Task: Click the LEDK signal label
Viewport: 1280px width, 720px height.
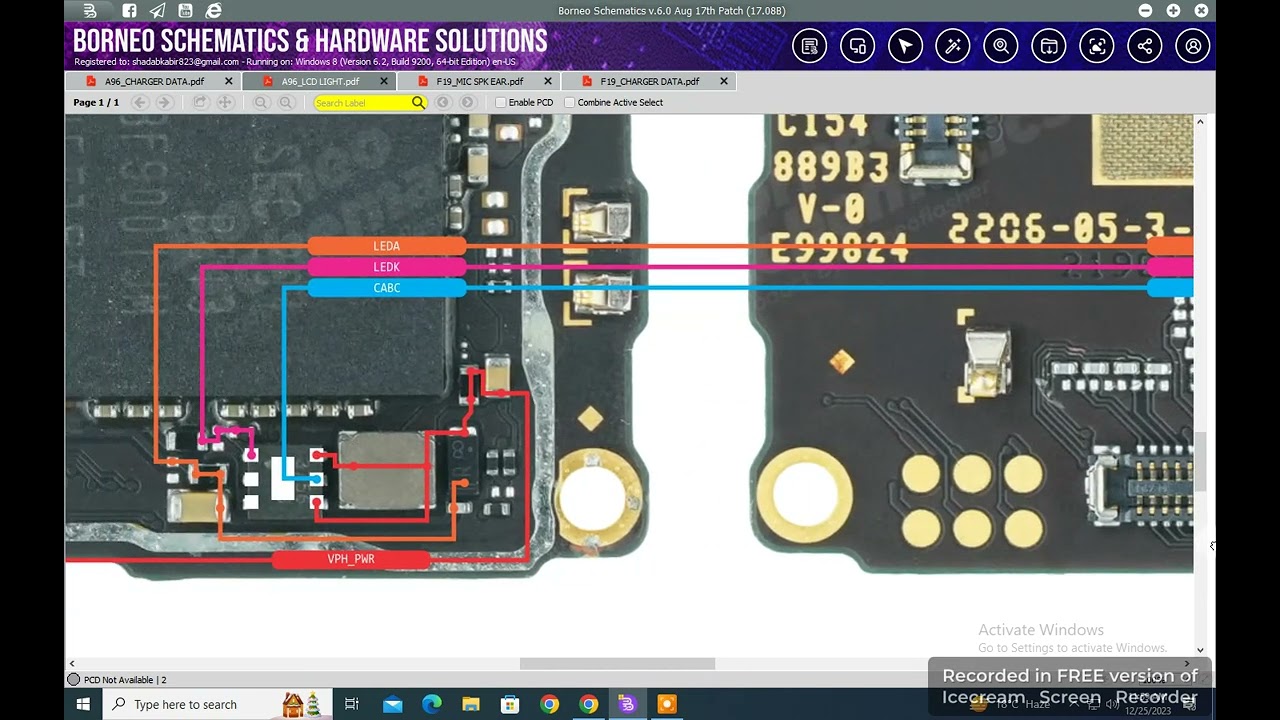Action: (x=386, y=267)
